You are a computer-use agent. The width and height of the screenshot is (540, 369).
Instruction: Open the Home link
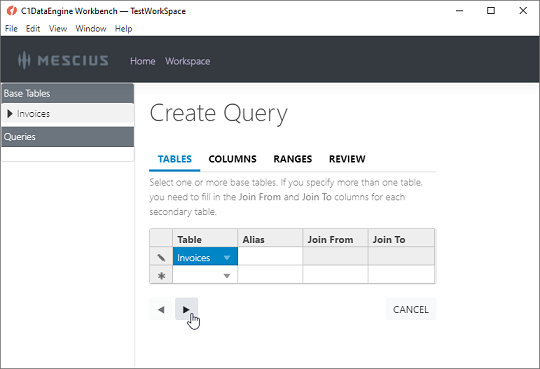(143, 61)
